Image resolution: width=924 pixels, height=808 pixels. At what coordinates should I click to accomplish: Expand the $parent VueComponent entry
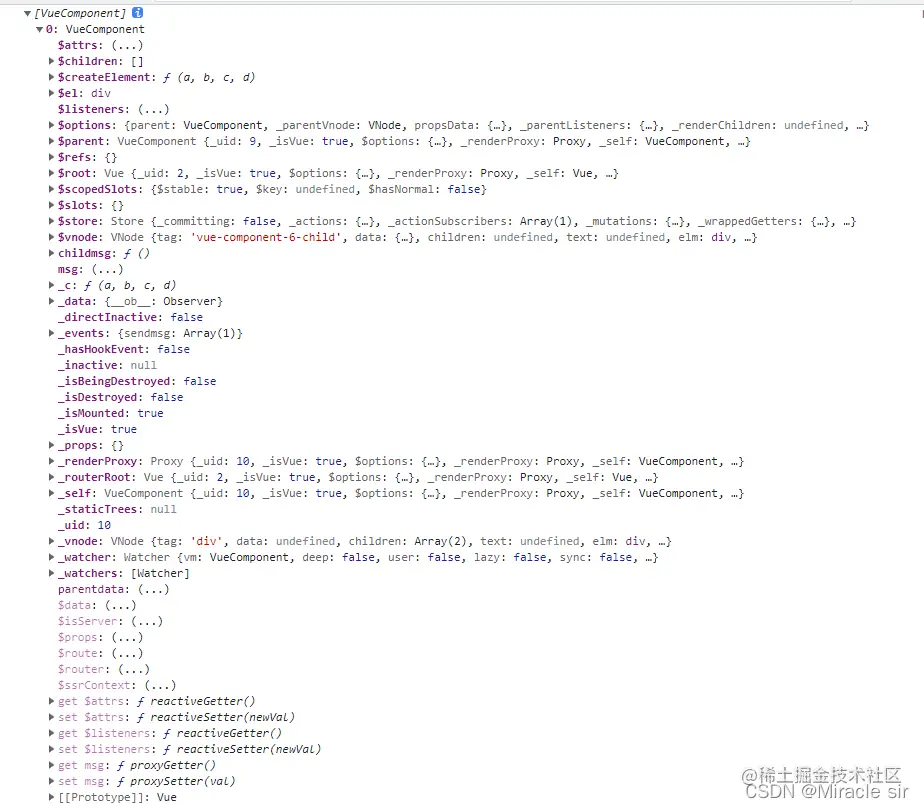click(x=51, y=141)
